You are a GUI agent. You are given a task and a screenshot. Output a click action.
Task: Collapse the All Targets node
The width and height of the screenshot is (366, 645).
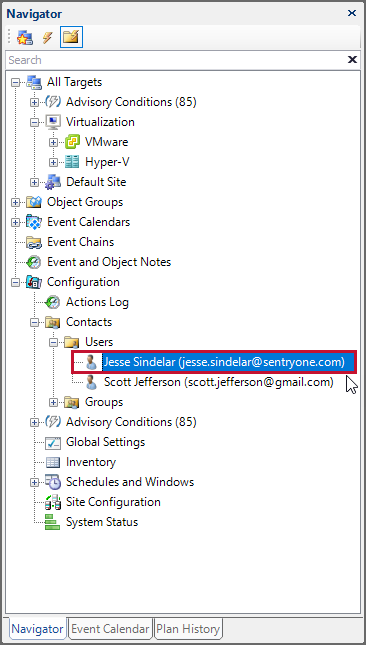tap(16, 82)
